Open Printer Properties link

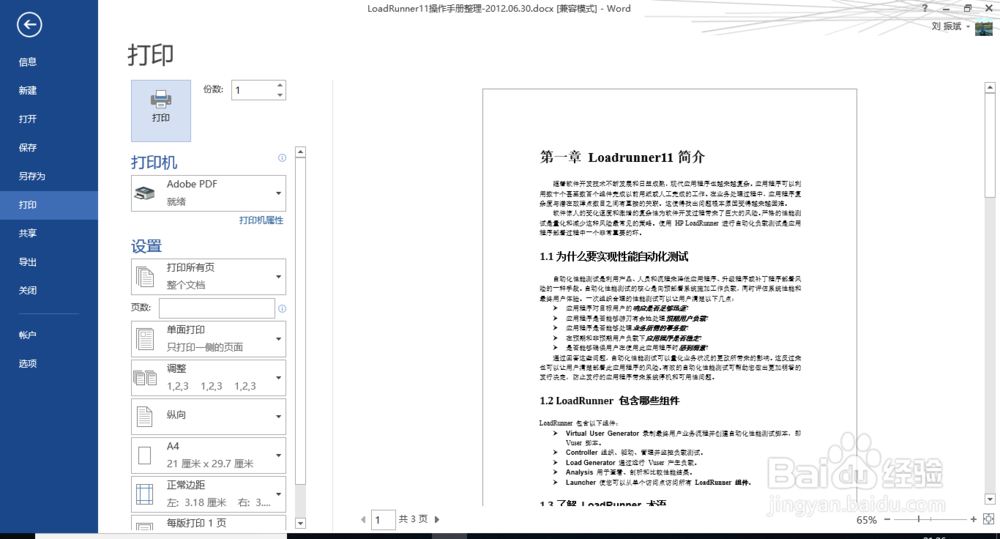[x=261, y=220]
